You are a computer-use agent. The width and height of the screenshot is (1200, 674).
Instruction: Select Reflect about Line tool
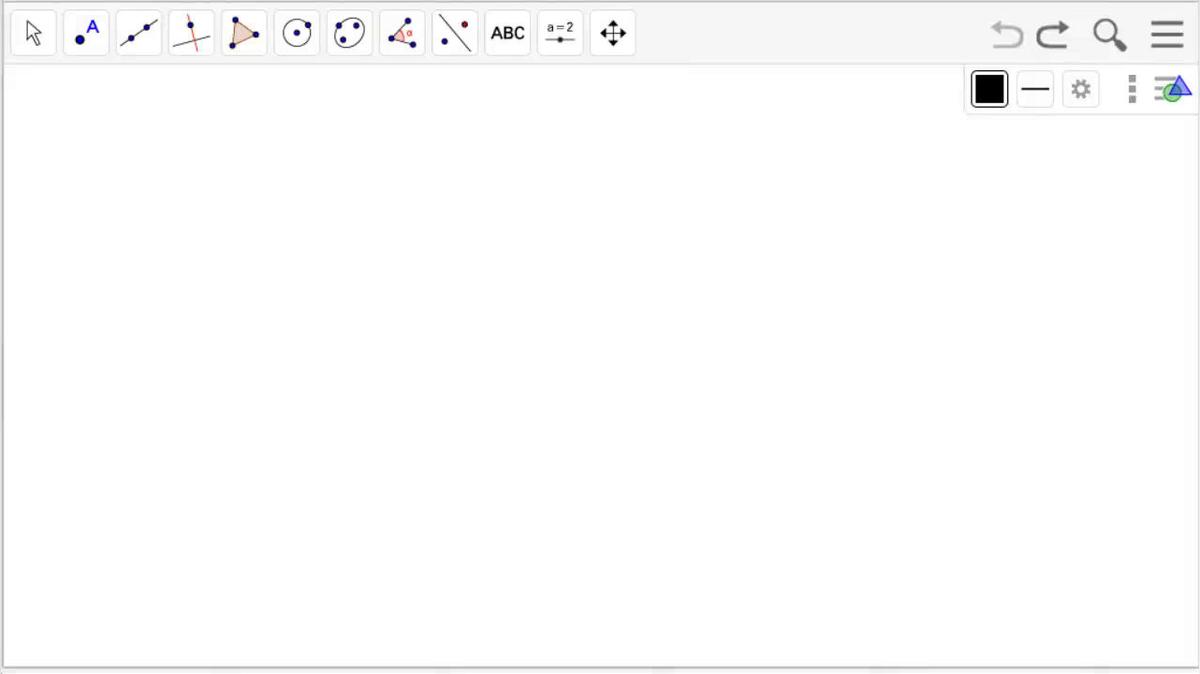455,34
